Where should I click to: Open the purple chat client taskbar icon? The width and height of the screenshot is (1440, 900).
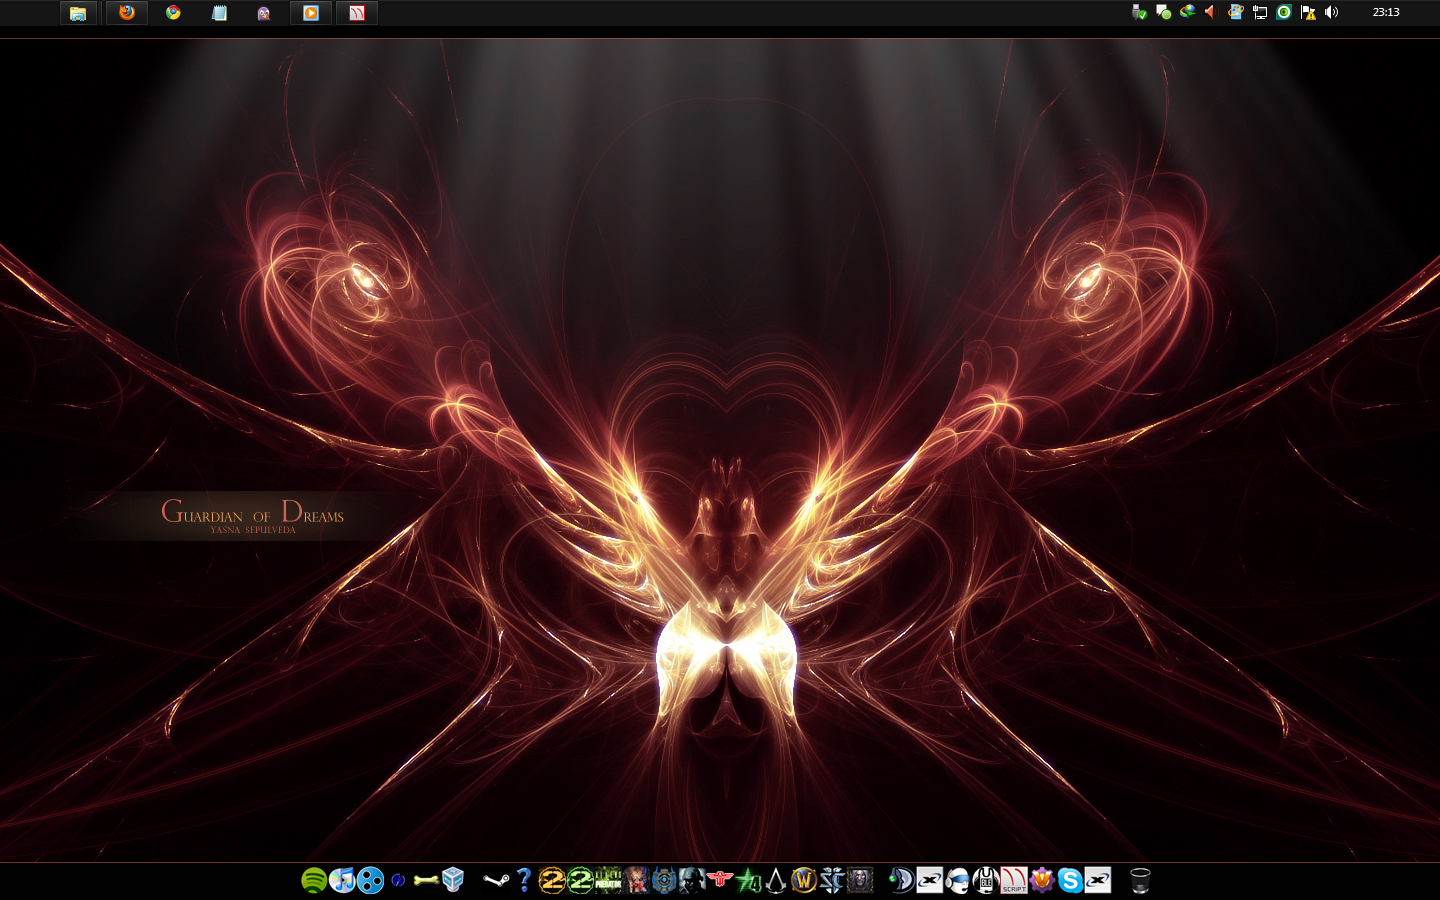click(264, 13)
